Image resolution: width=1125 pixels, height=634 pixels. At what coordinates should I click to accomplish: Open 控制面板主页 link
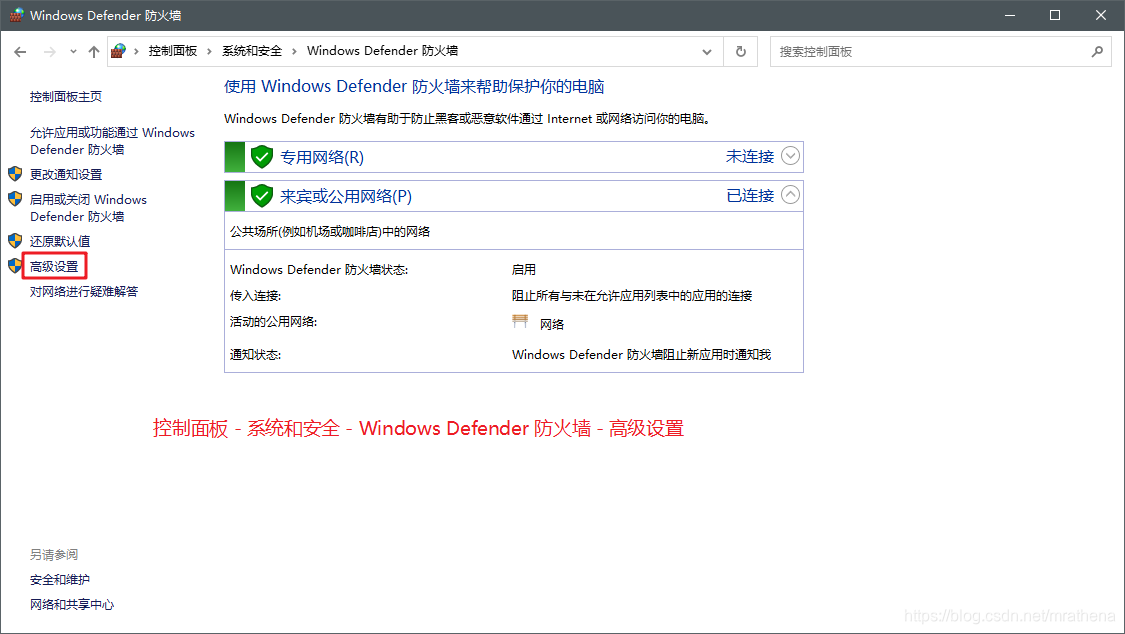click(66, 97)
